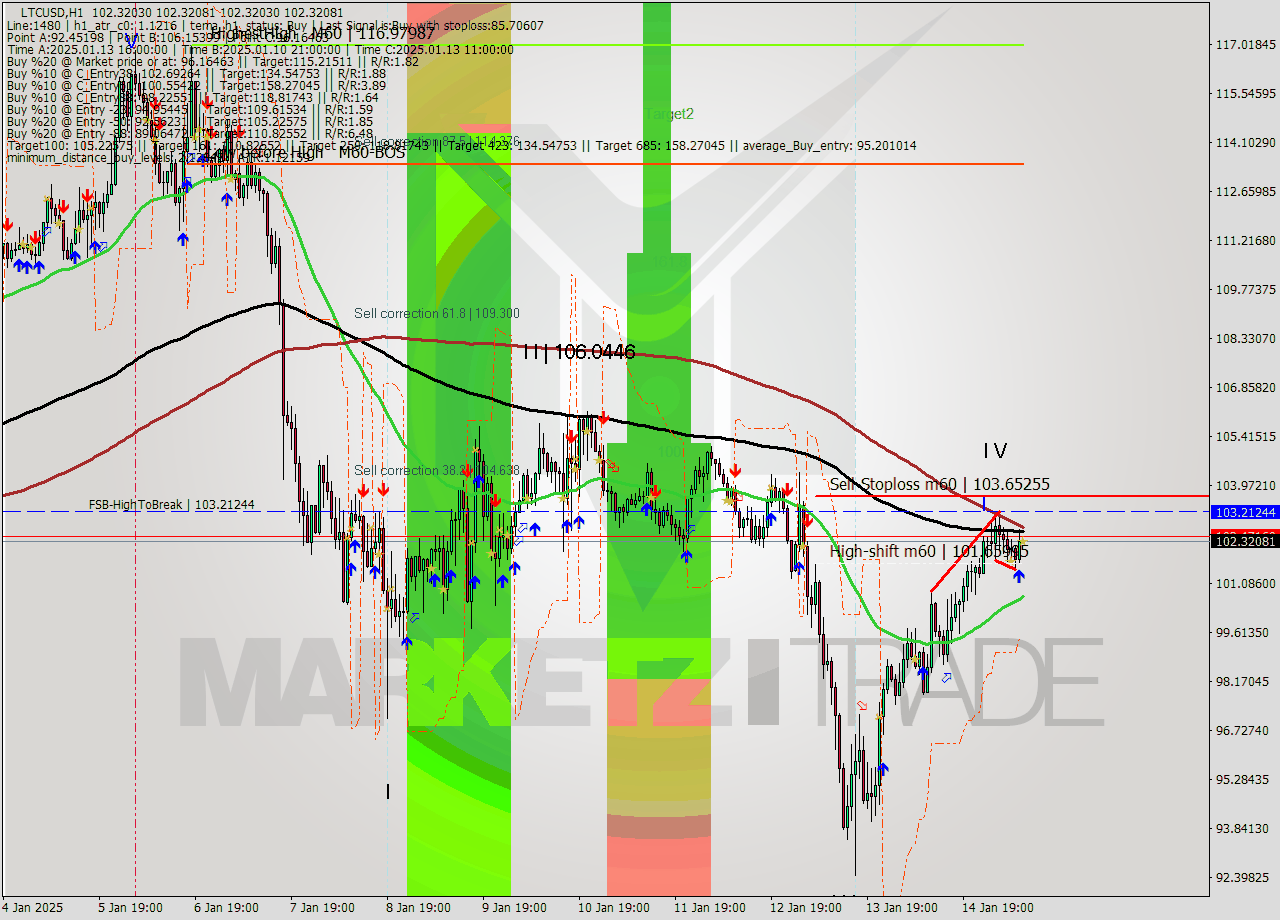Click the 'Time A:2025.01.13 16:00:00' info line

pyautogui.click(x=260, y=50)
